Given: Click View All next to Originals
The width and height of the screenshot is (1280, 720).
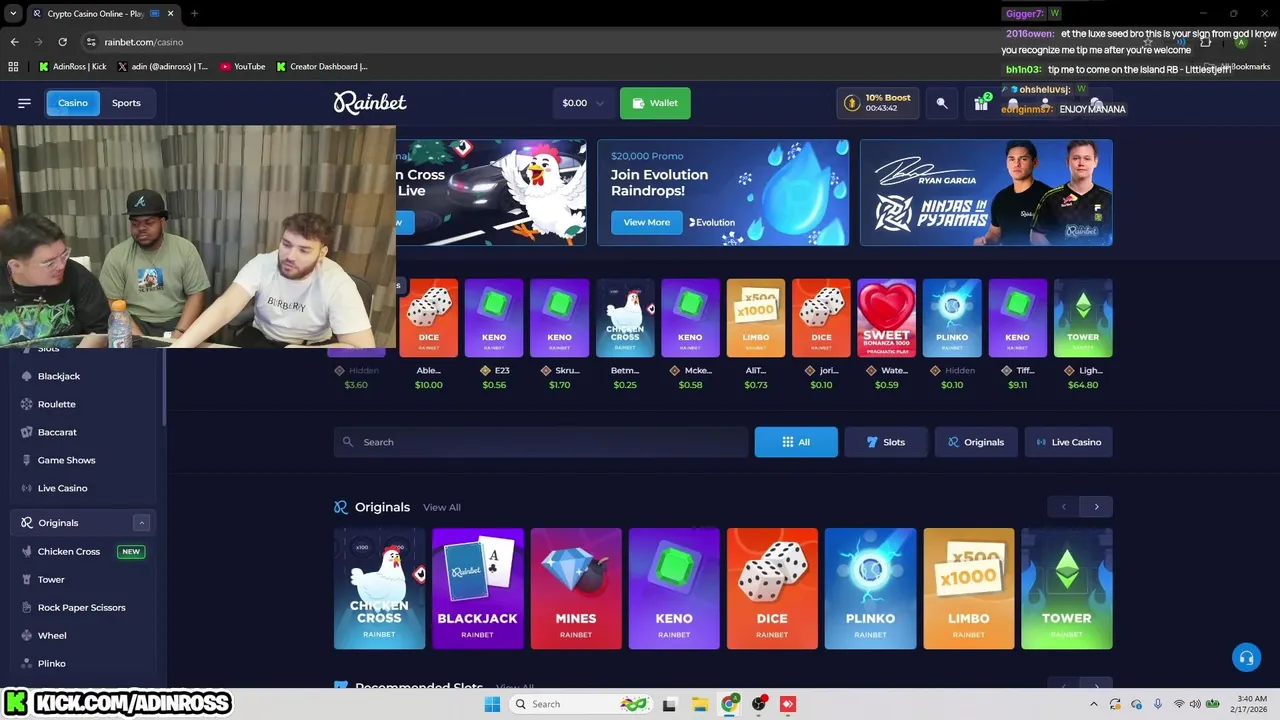Looking at the screenshot, I should point(442,508).
